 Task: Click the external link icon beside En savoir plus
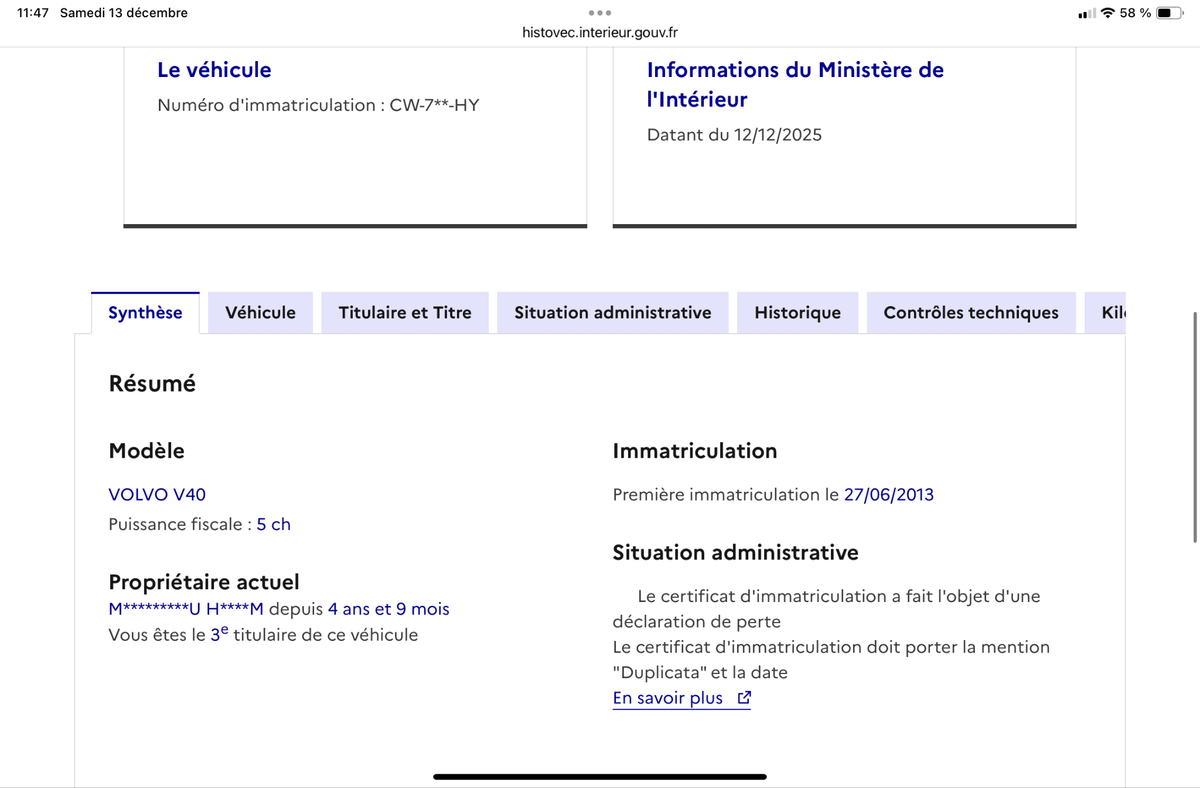(x=743, y=698)
